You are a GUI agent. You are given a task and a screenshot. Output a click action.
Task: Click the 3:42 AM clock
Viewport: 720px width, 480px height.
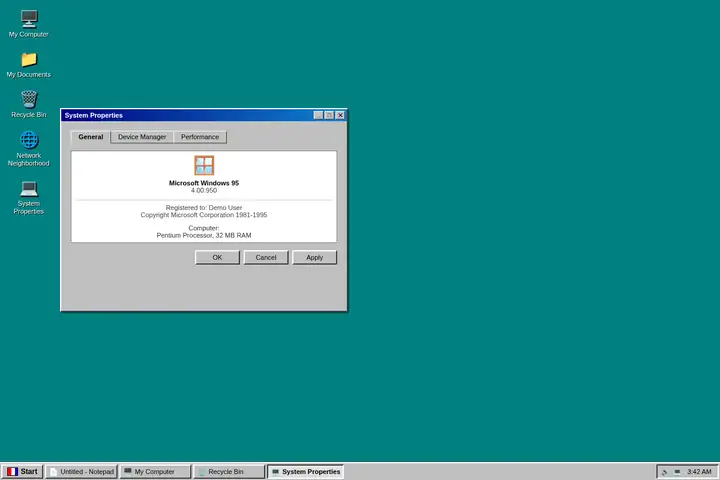[x=699, y=472]
